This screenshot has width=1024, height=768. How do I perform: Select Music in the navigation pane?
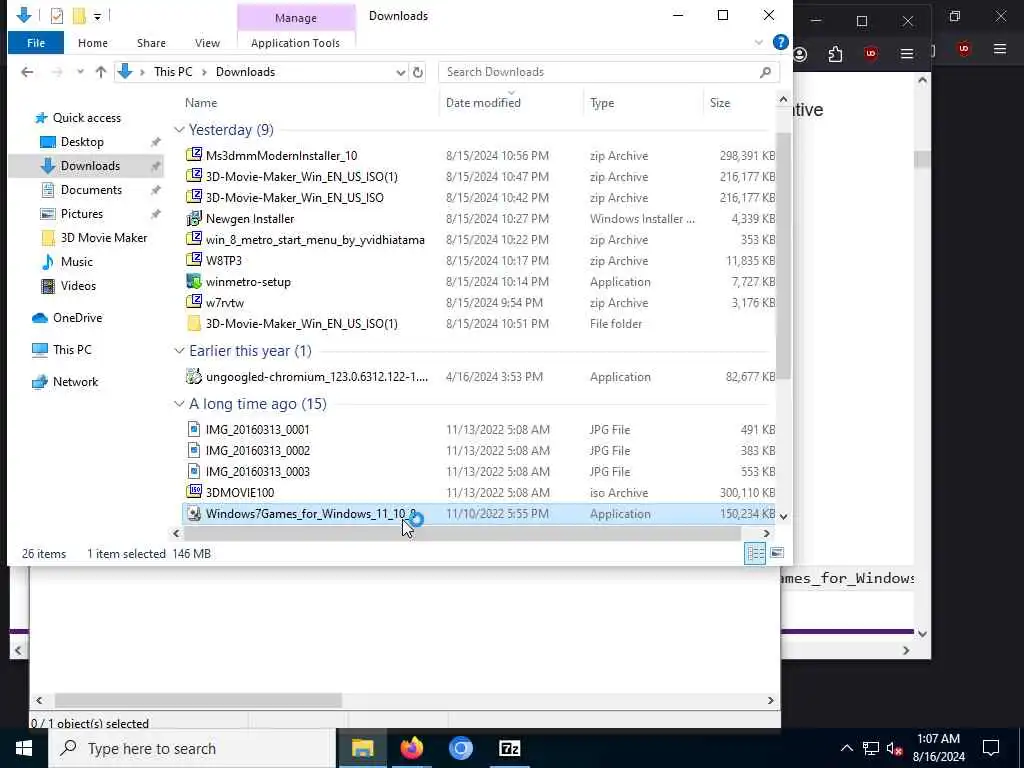76,261
